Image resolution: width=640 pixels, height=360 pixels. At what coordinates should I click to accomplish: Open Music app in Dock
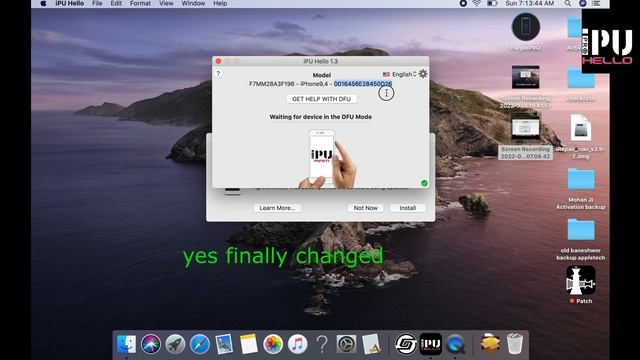298,344
